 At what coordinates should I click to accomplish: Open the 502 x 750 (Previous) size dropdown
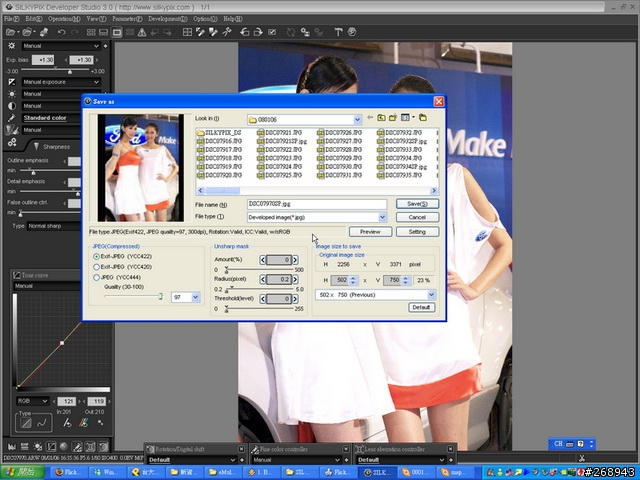pyautogui.click(x=431, y=295)
